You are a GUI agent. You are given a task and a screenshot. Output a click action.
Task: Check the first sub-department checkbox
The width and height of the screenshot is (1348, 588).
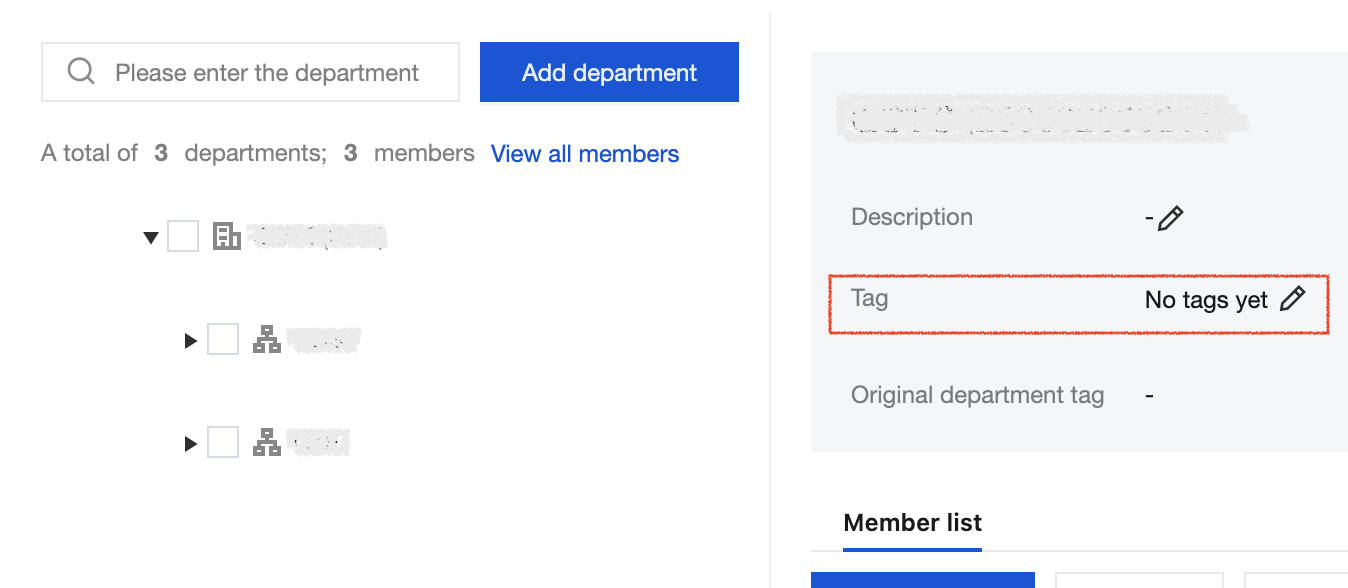coord(223,340)
